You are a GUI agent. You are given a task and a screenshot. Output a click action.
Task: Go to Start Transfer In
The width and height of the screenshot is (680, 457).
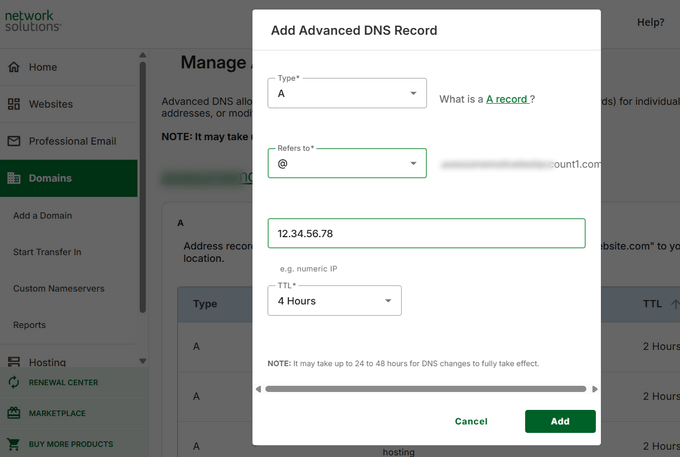click(x=47, y=252)
